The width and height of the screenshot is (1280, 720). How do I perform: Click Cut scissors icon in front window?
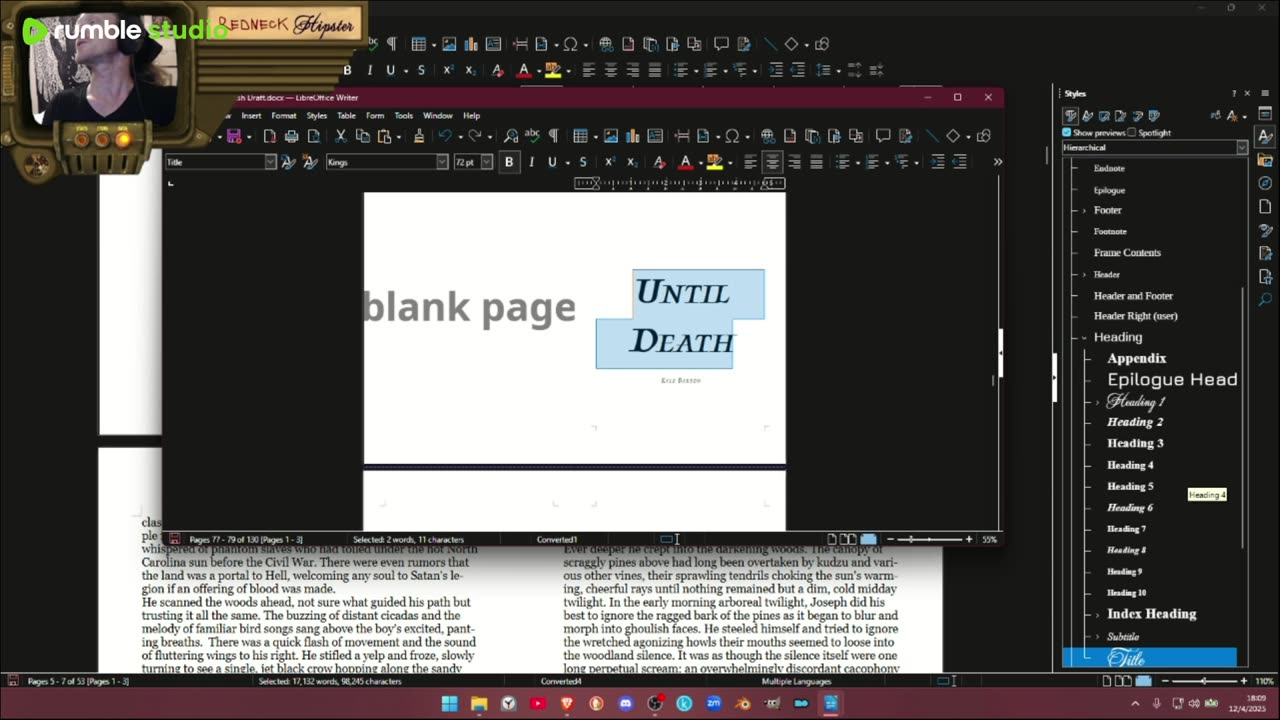click(x=340, y=136)
